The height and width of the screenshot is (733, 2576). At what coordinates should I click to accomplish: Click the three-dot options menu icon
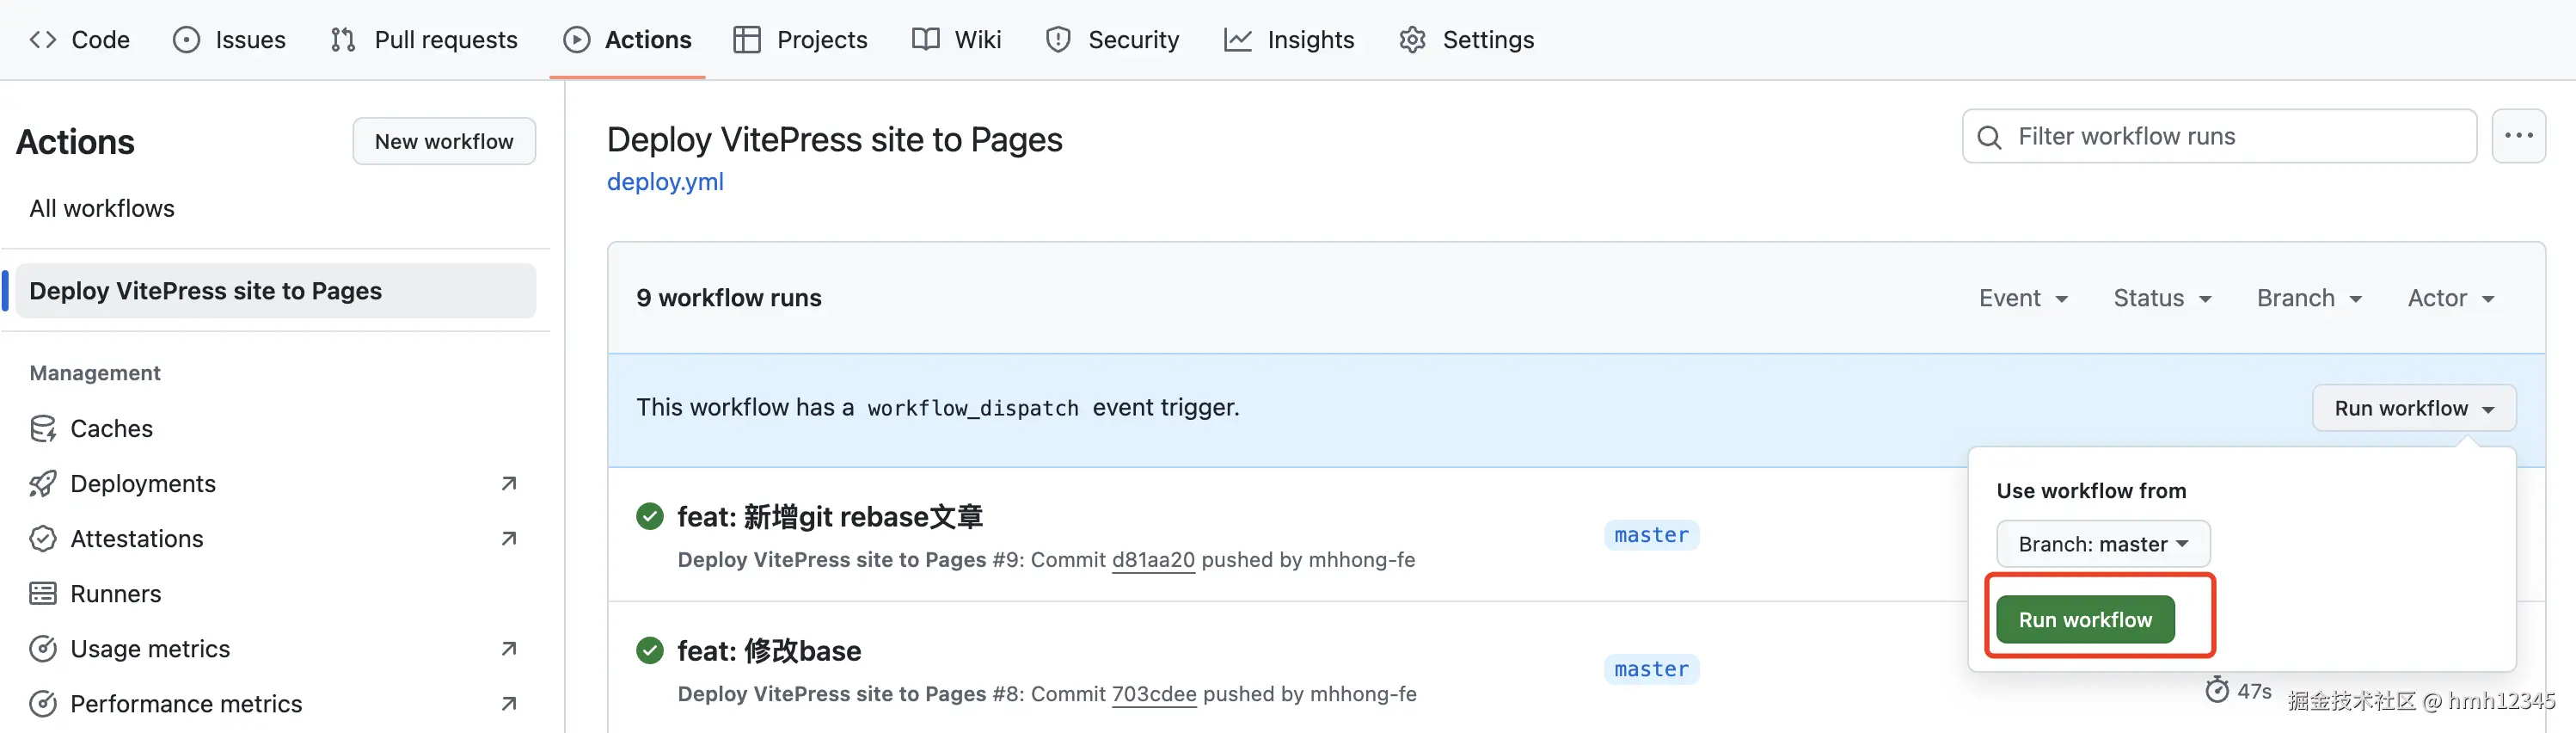click(x=2517, y=136)
